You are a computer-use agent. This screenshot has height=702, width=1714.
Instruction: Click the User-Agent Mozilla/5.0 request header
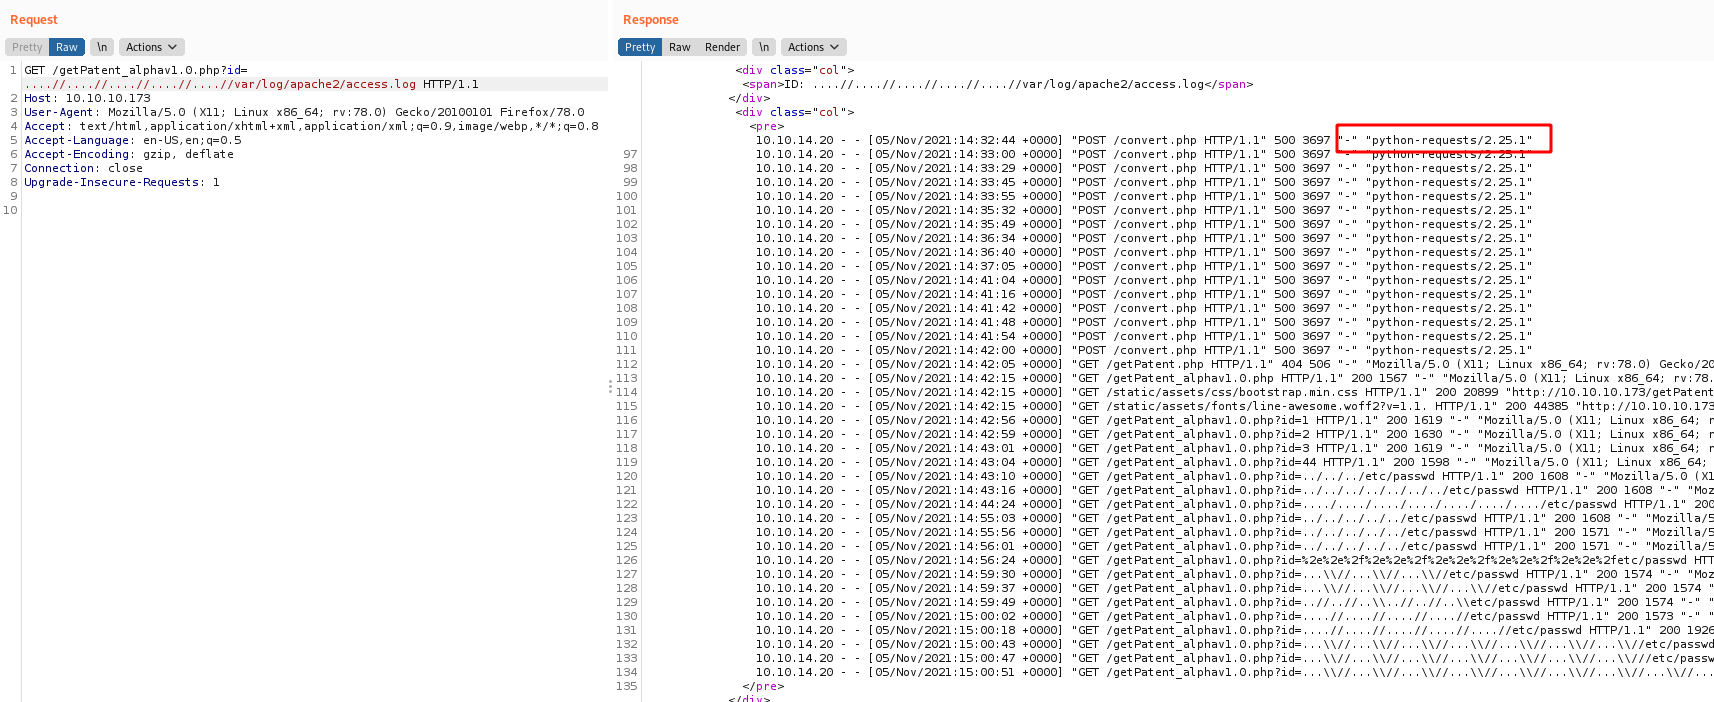(x=304, y=112)
